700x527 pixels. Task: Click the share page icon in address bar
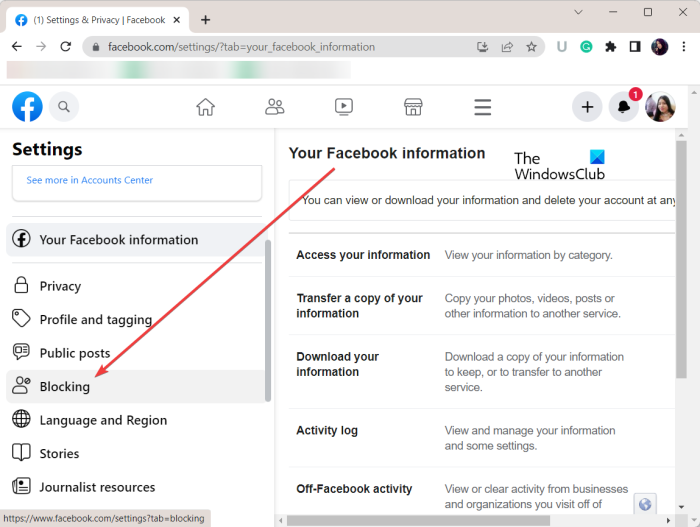[507, 46]
